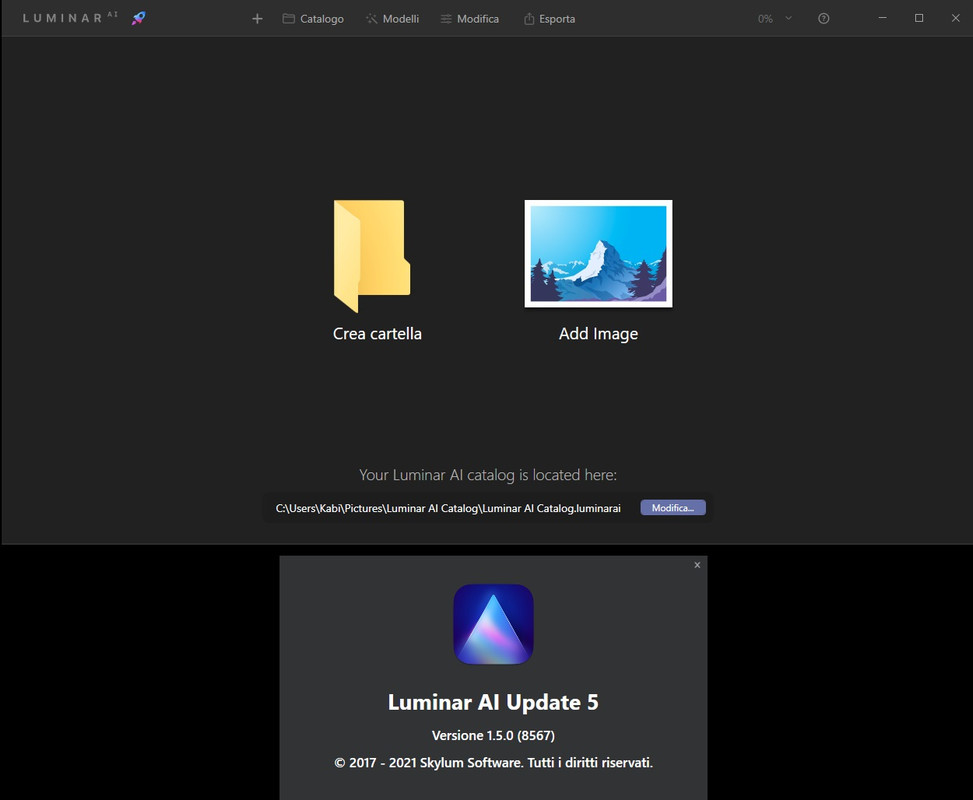Open the Modifica tab
The height and width of the screenshot is (800, 973).
pos(470,19)
